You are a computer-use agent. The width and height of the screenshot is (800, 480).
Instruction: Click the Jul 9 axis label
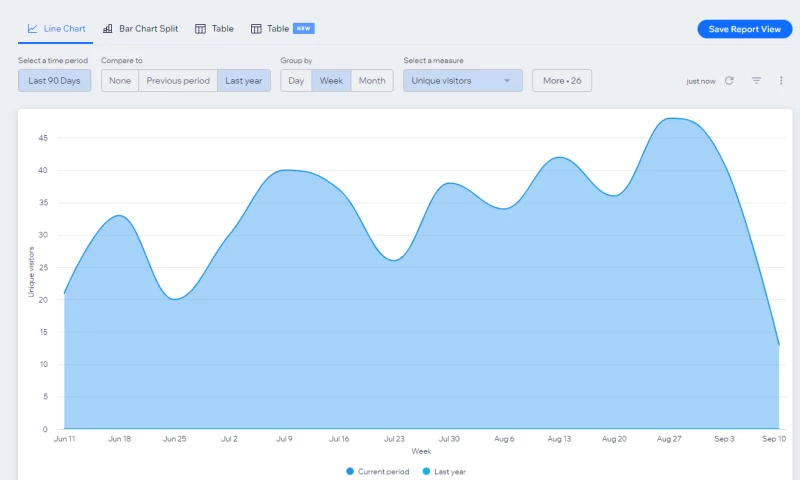pos(284,439)
